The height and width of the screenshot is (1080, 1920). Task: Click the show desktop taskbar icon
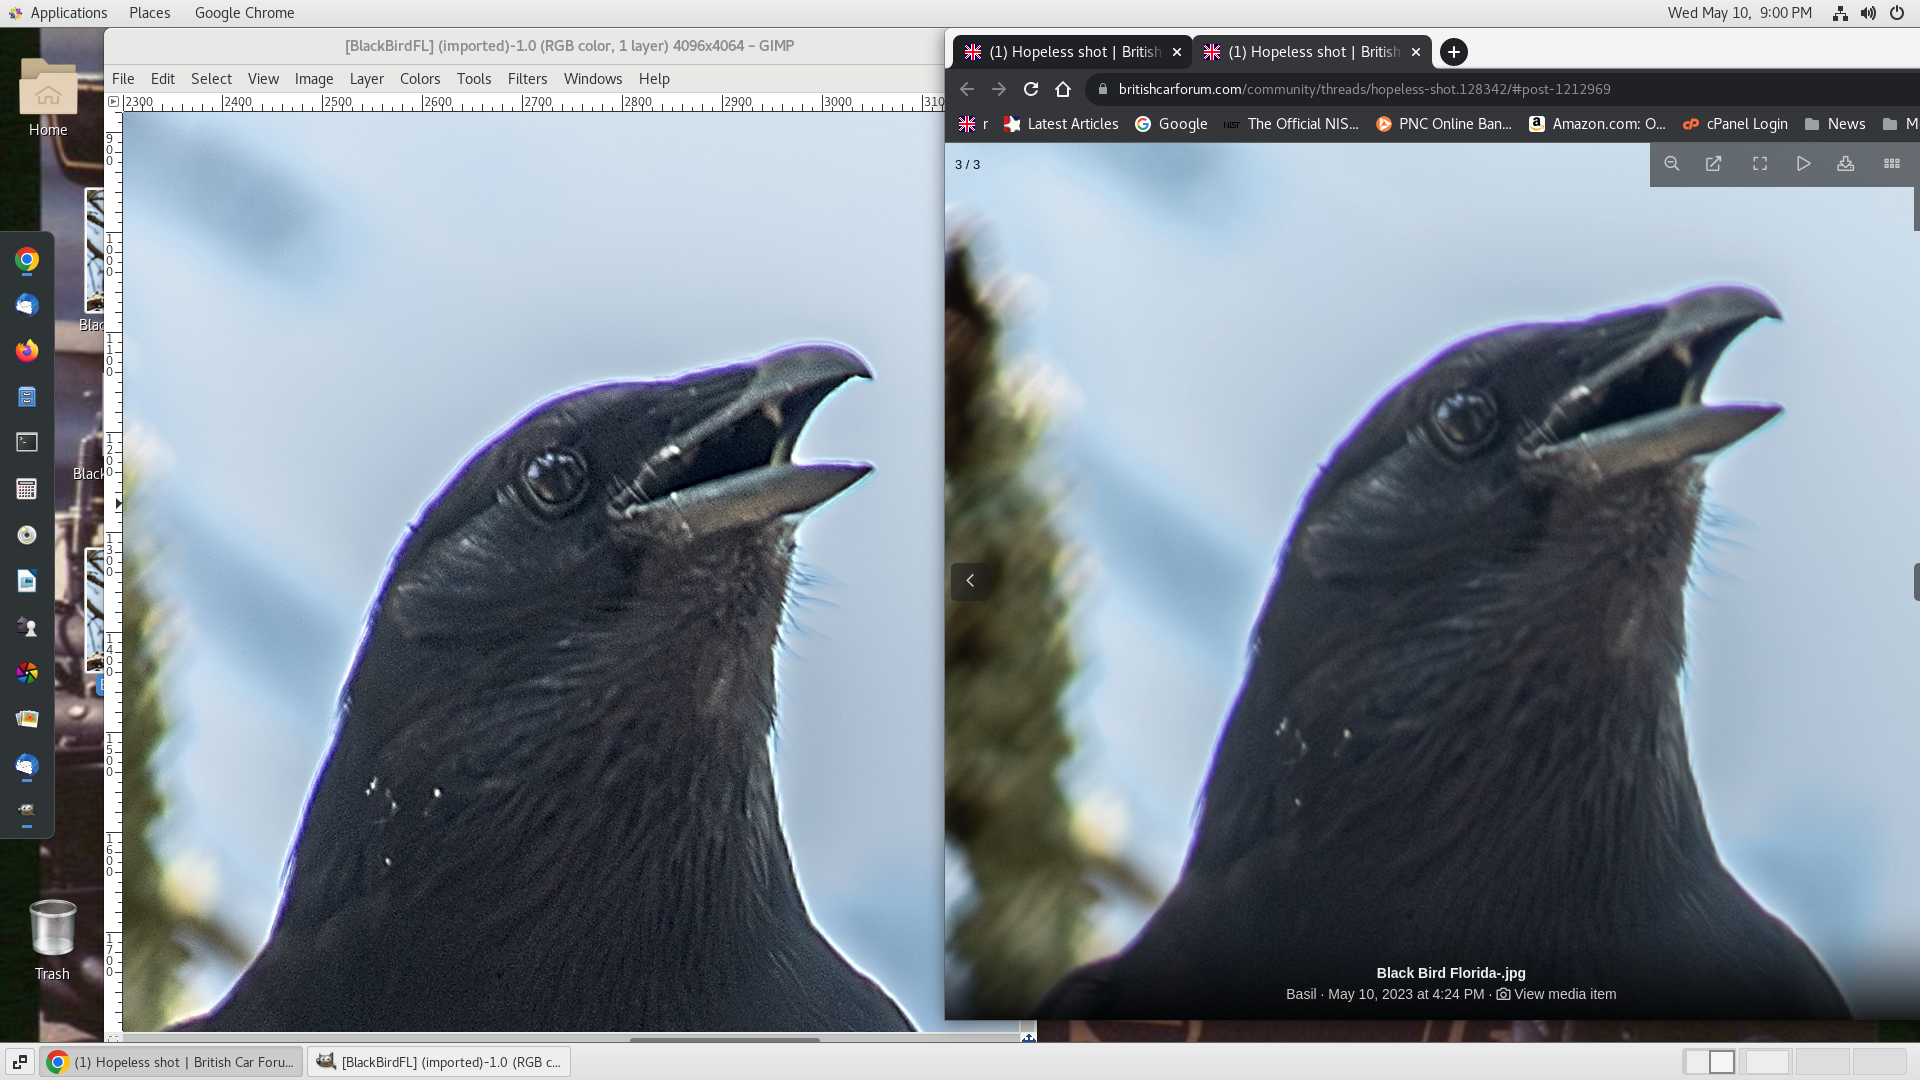click(x=19, y=1062)
